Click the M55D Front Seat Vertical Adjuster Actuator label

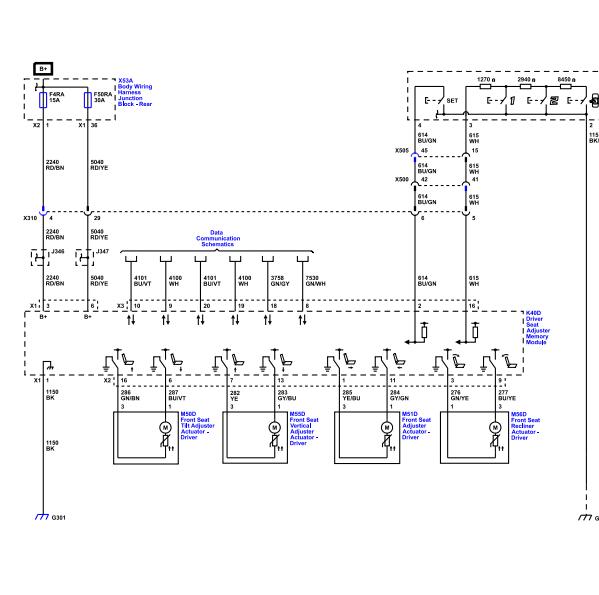click(304, 428)
